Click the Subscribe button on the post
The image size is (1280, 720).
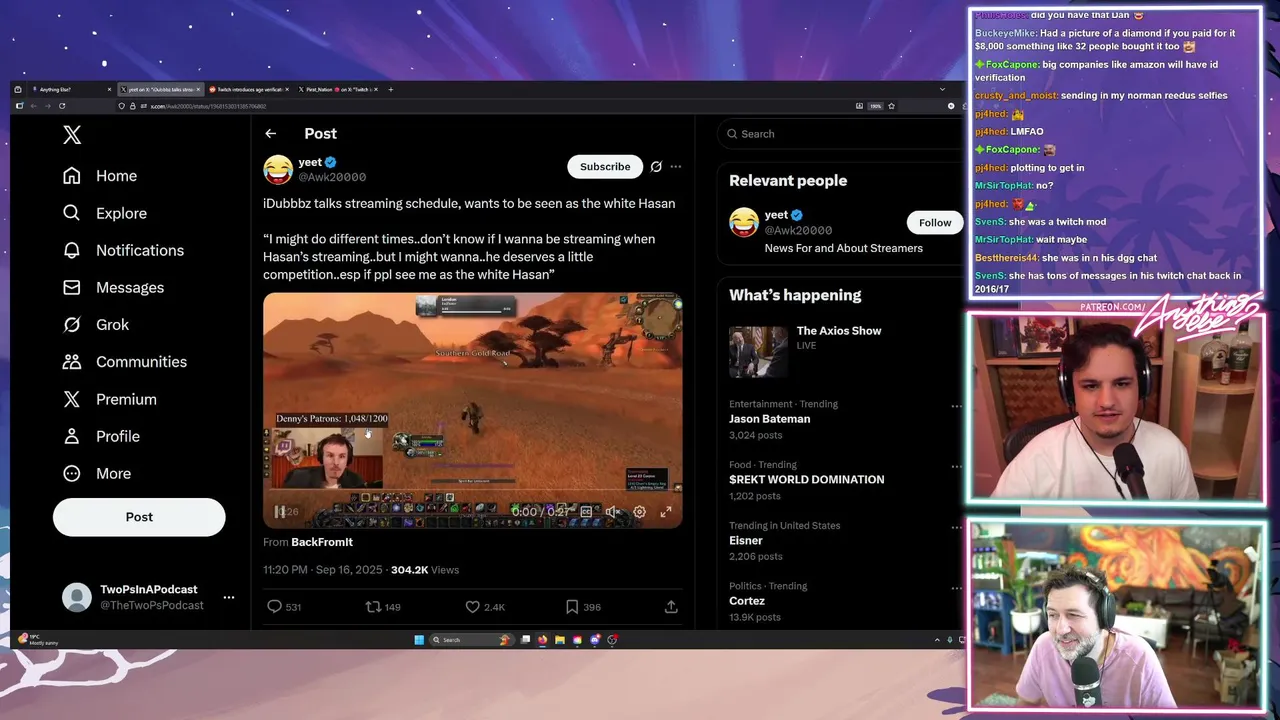tap(605, 167)
